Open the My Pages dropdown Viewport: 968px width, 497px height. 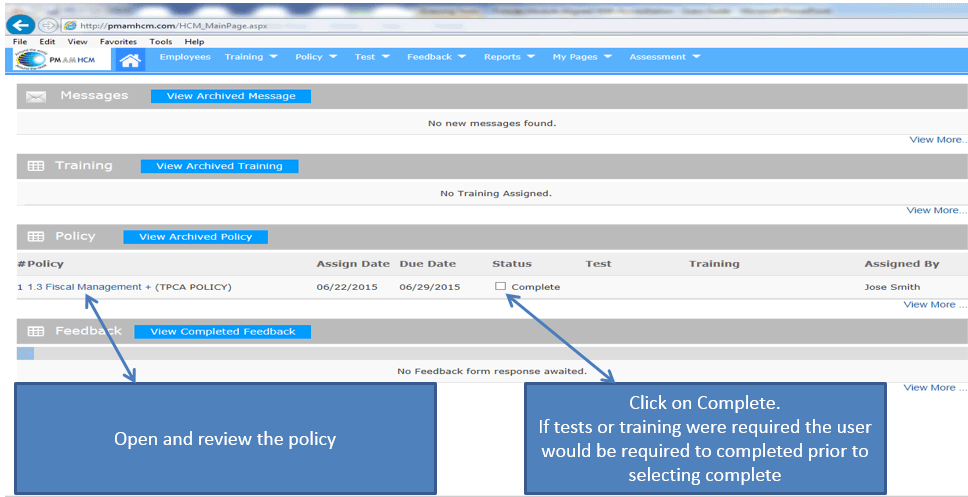click(x=580, y=57)
